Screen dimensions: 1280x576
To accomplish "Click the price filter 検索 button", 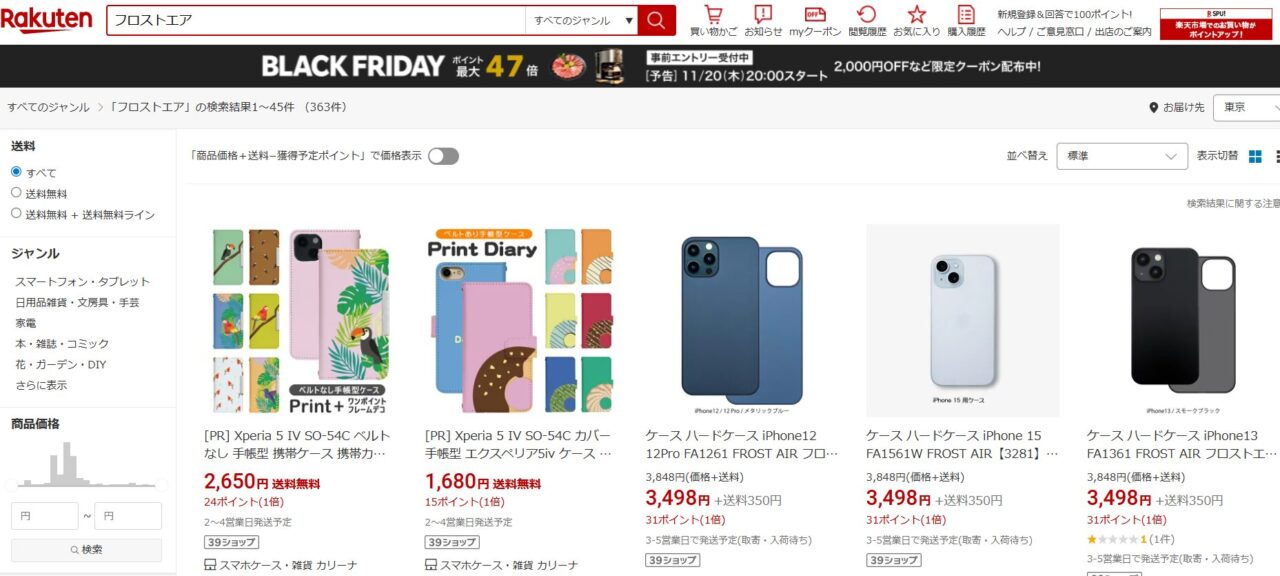I will [86, 550].
